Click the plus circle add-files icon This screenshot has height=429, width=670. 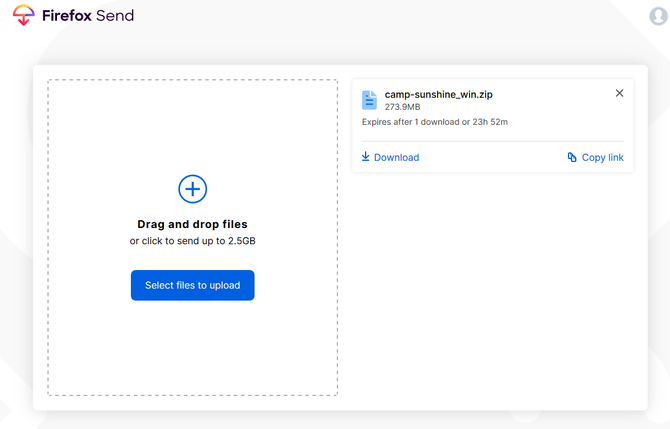[193, 189]
